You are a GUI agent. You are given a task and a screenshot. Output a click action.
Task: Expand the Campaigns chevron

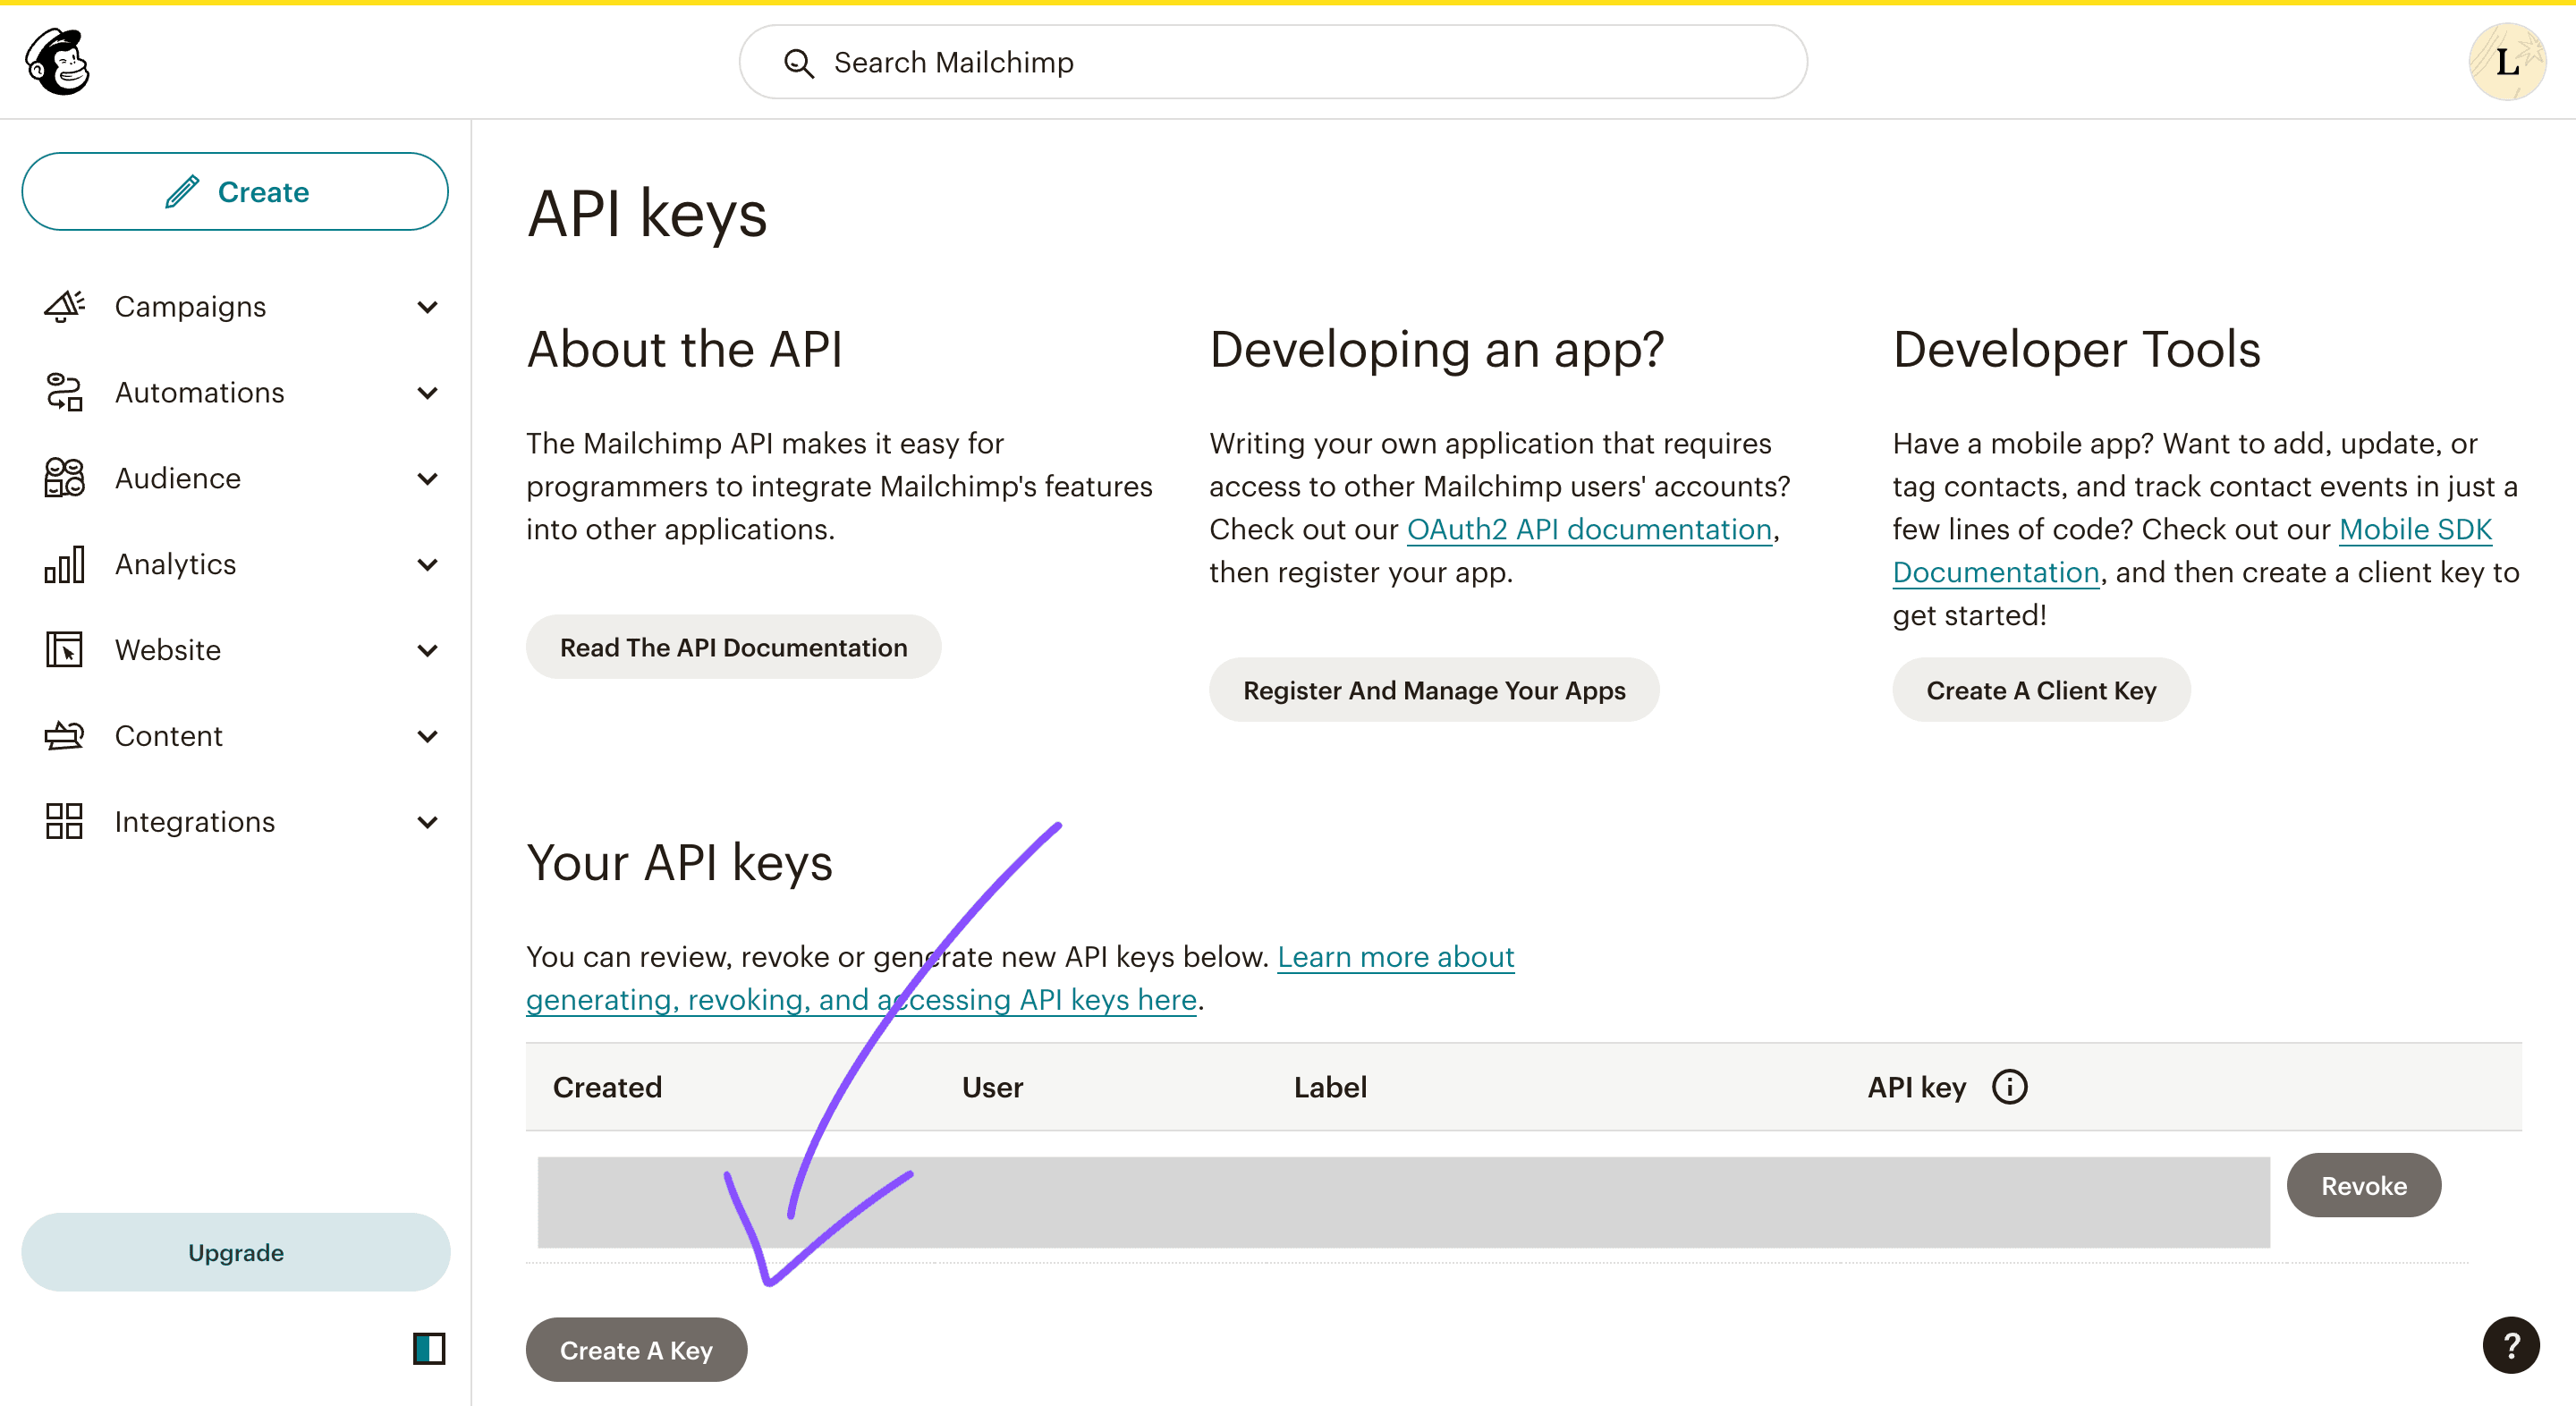coord(428,307)
